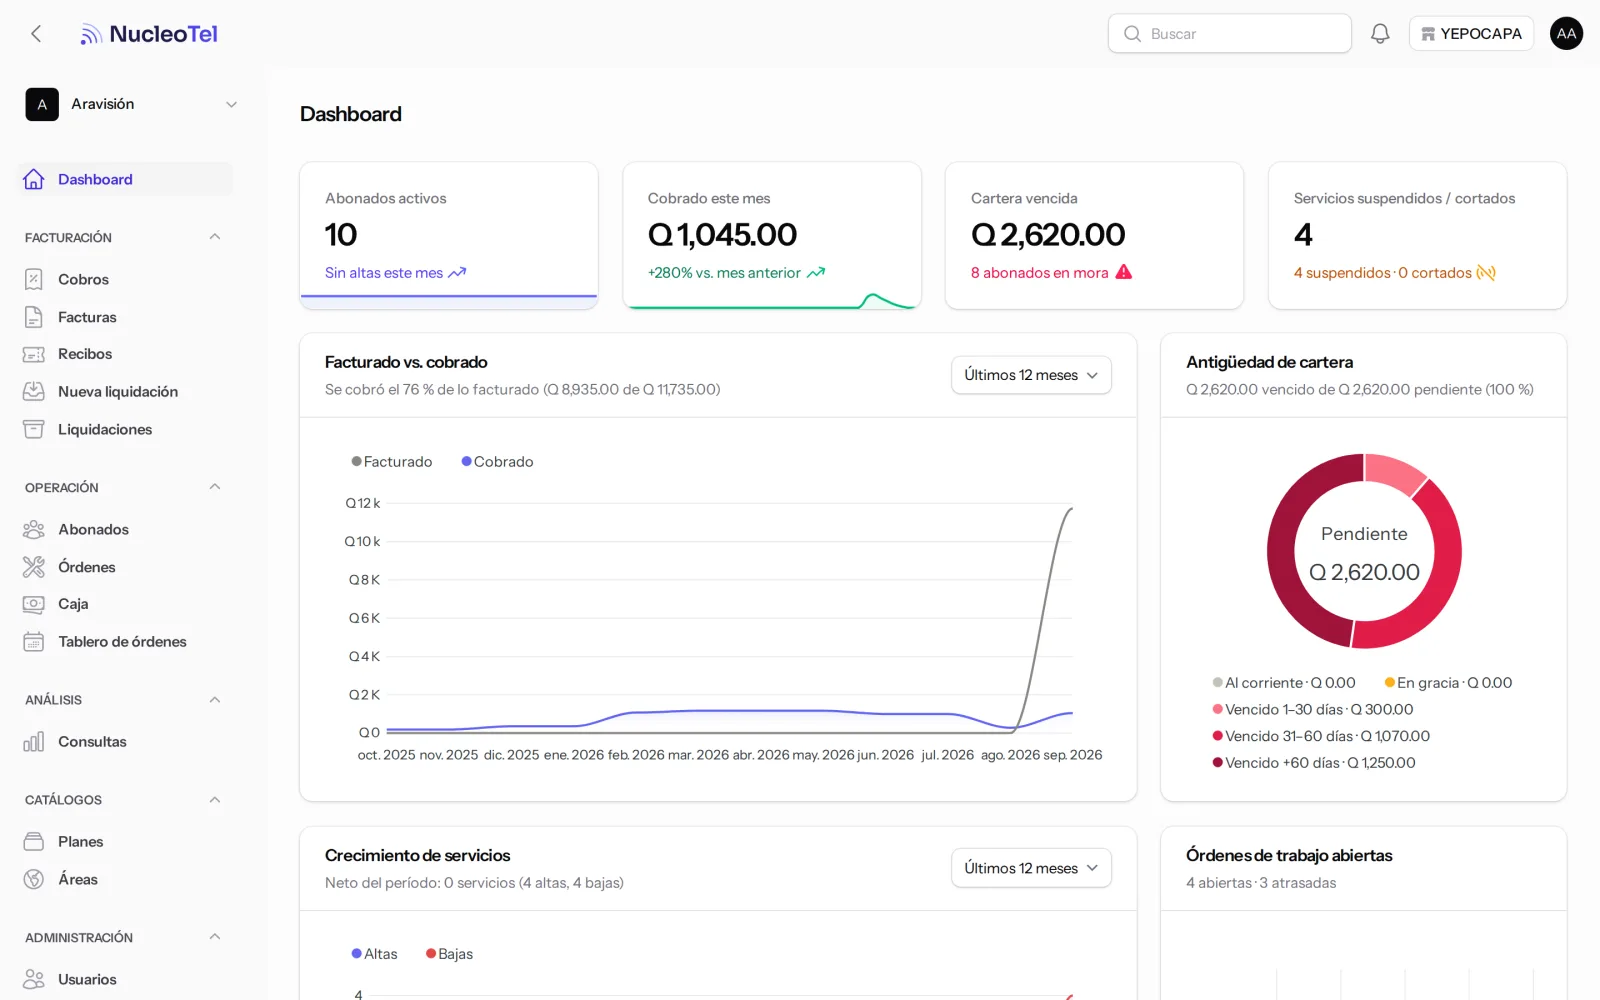Click the Consultas bar chart icon
This screenshot has width=1600, height=1000.
point(34,742)
